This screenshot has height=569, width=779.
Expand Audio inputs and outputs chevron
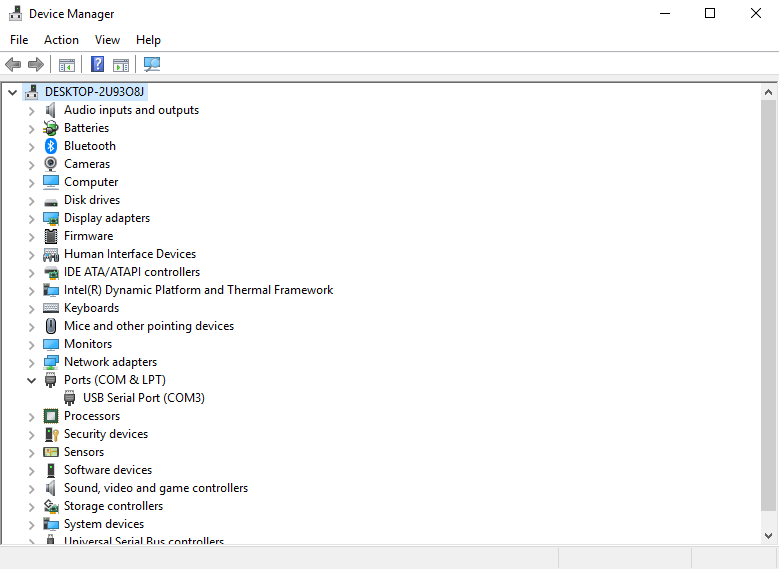[31, 111]
